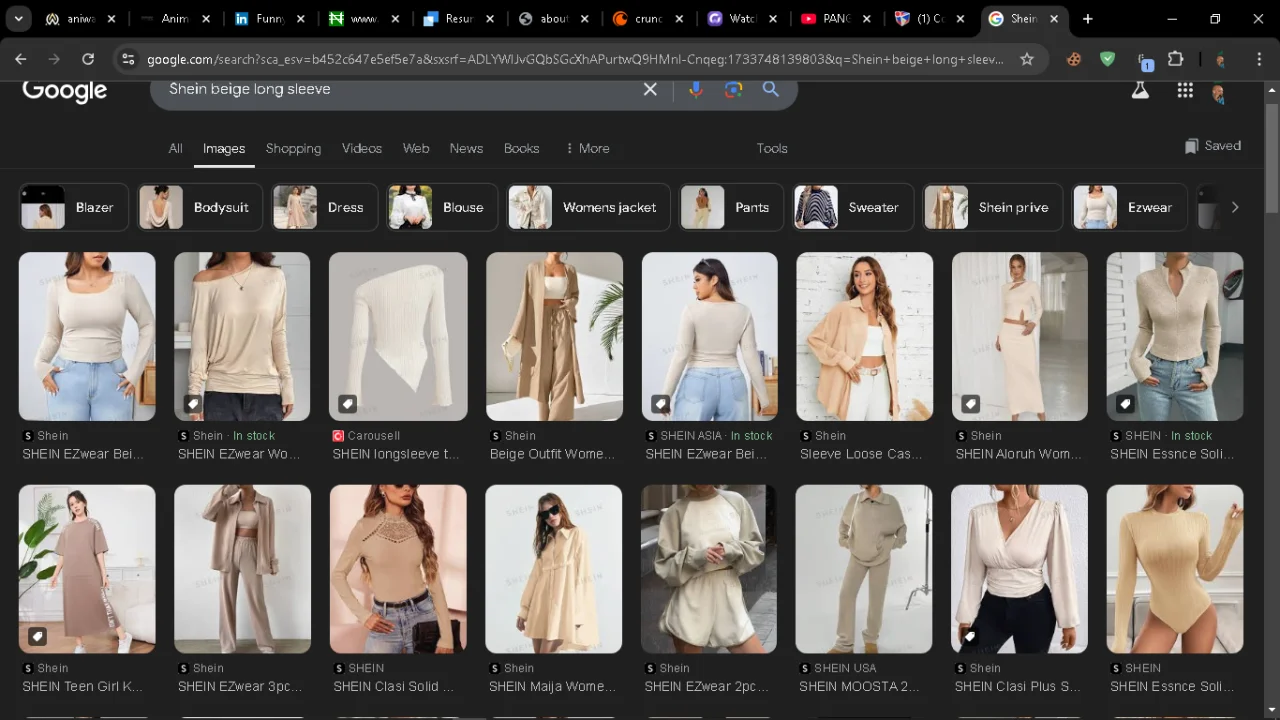Viewport: 1280px width, 720px height.
Task: Open Search Labs flask icon
Action: 1140,90
